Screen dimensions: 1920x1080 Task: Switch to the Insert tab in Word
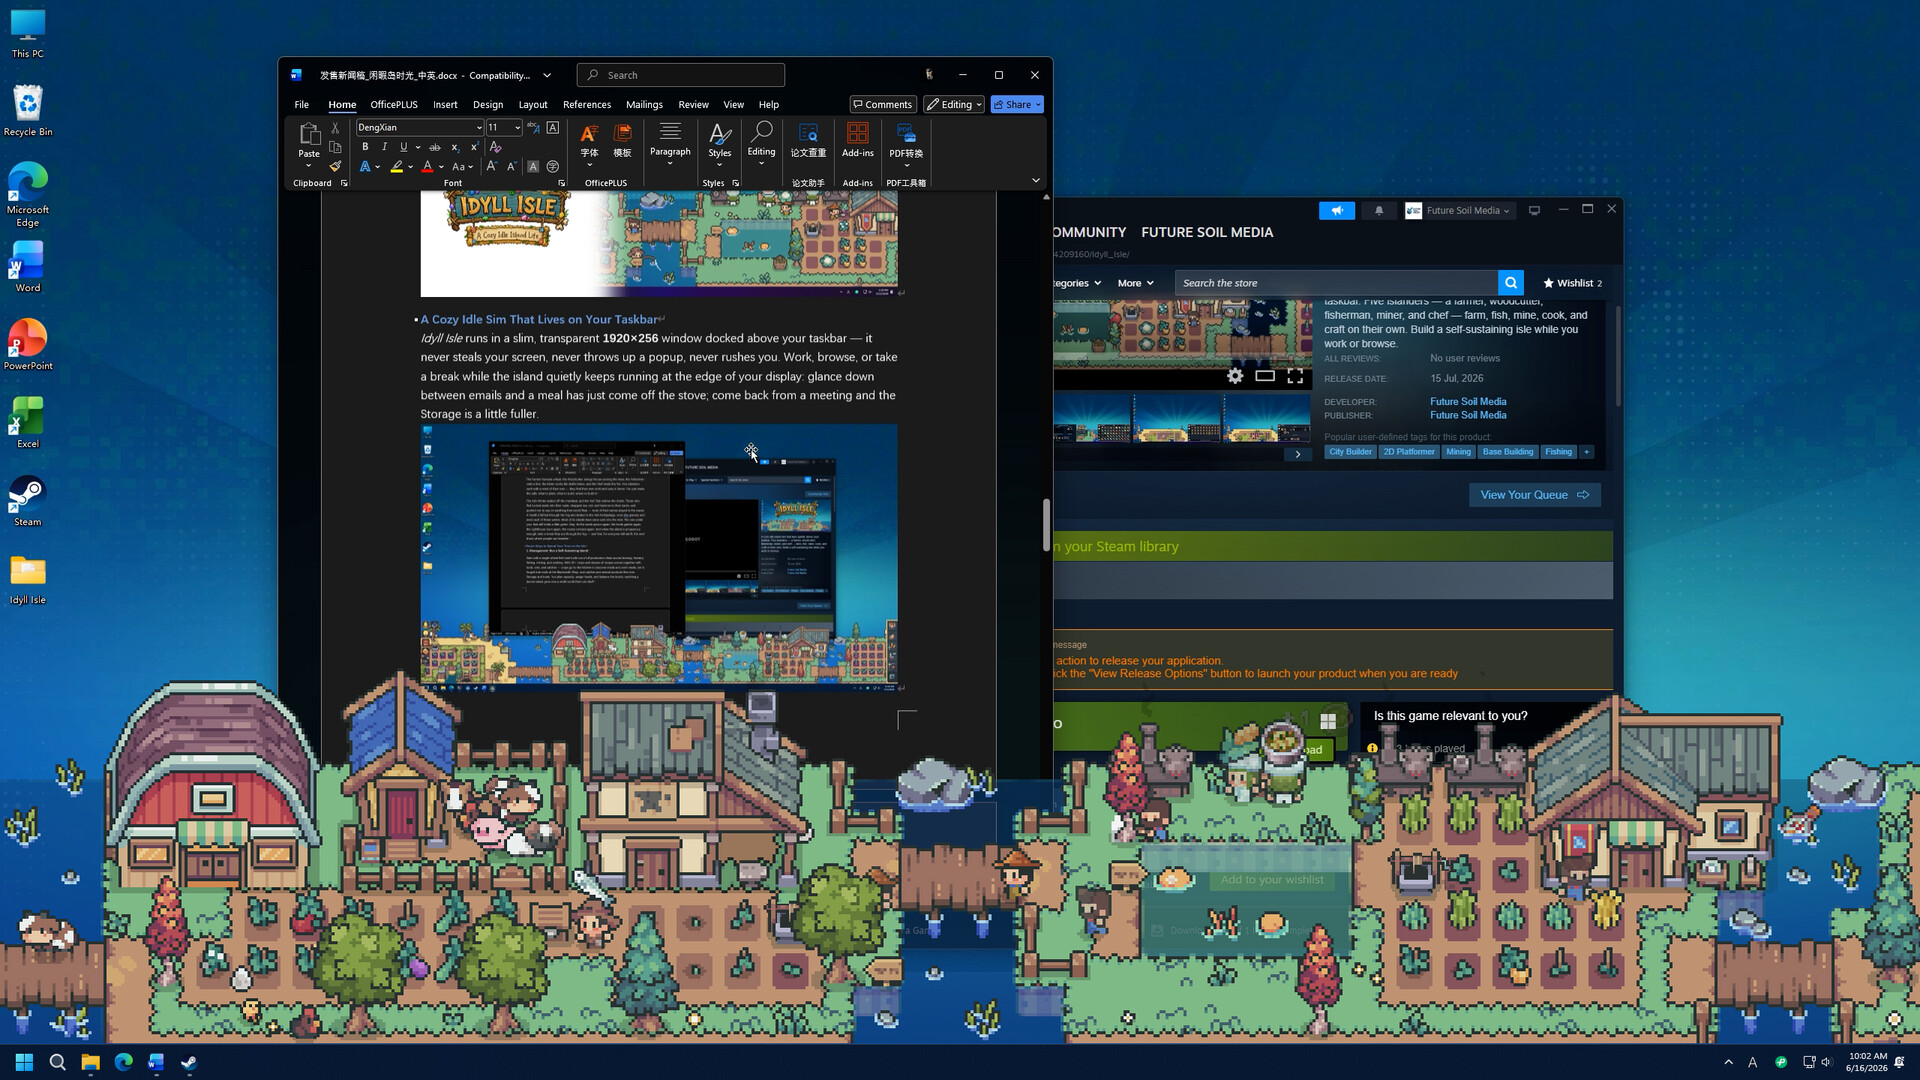point(445,104)
